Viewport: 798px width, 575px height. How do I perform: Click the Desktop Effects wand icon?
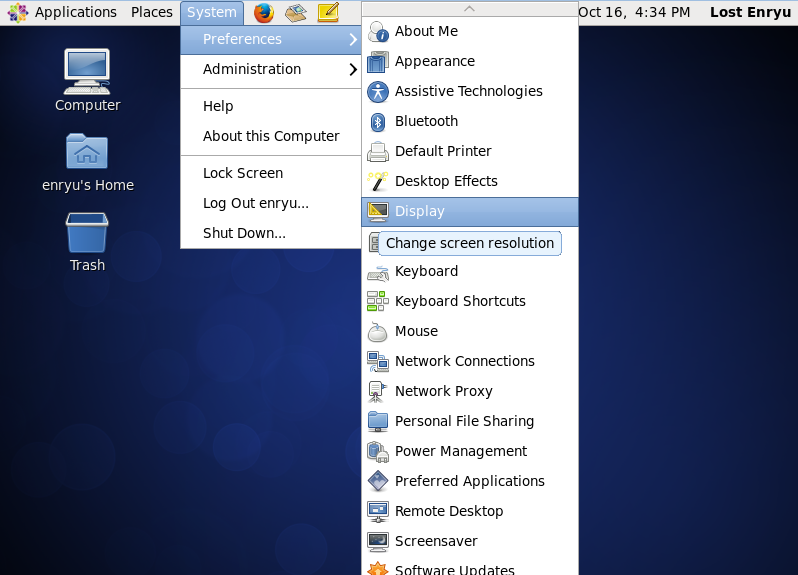coord(378,181)
